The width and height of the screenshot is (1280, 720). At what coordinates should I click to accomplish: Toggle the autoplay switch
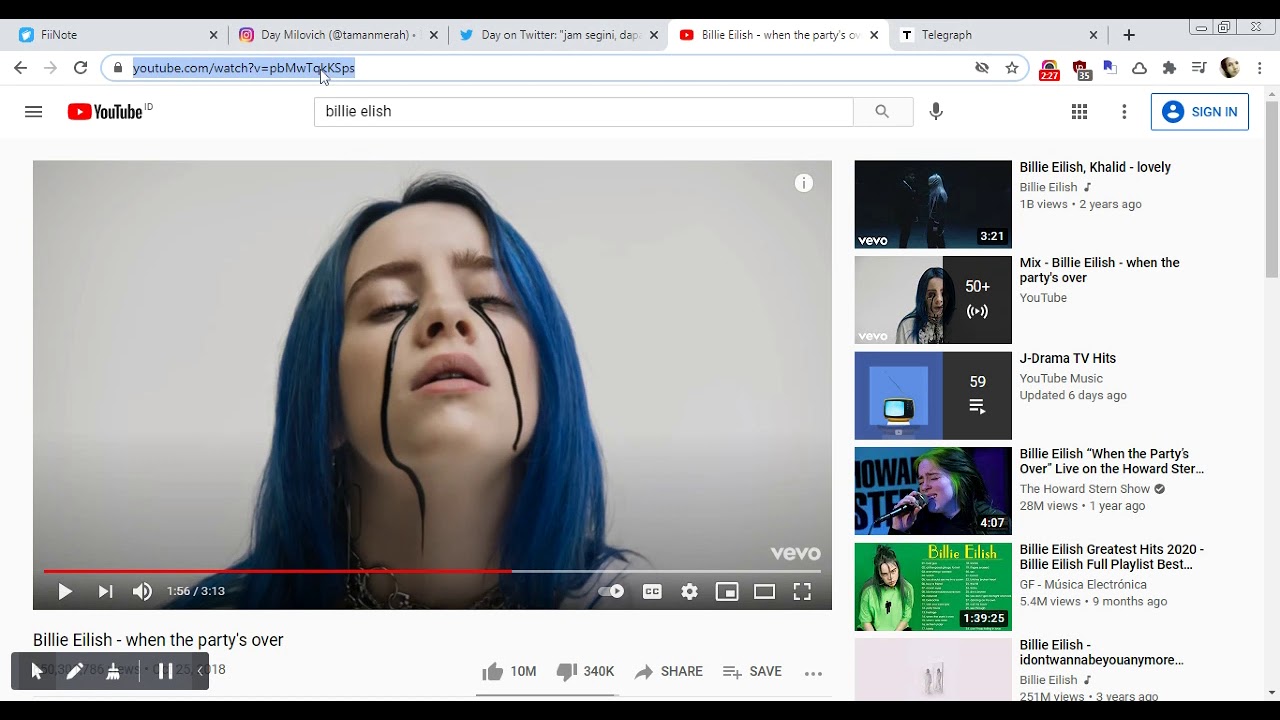[x=611, y=591]
